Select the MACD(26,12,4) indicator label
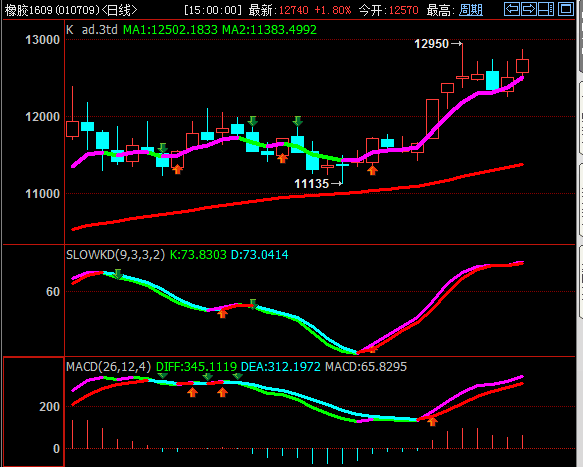 tap(109, 367)
